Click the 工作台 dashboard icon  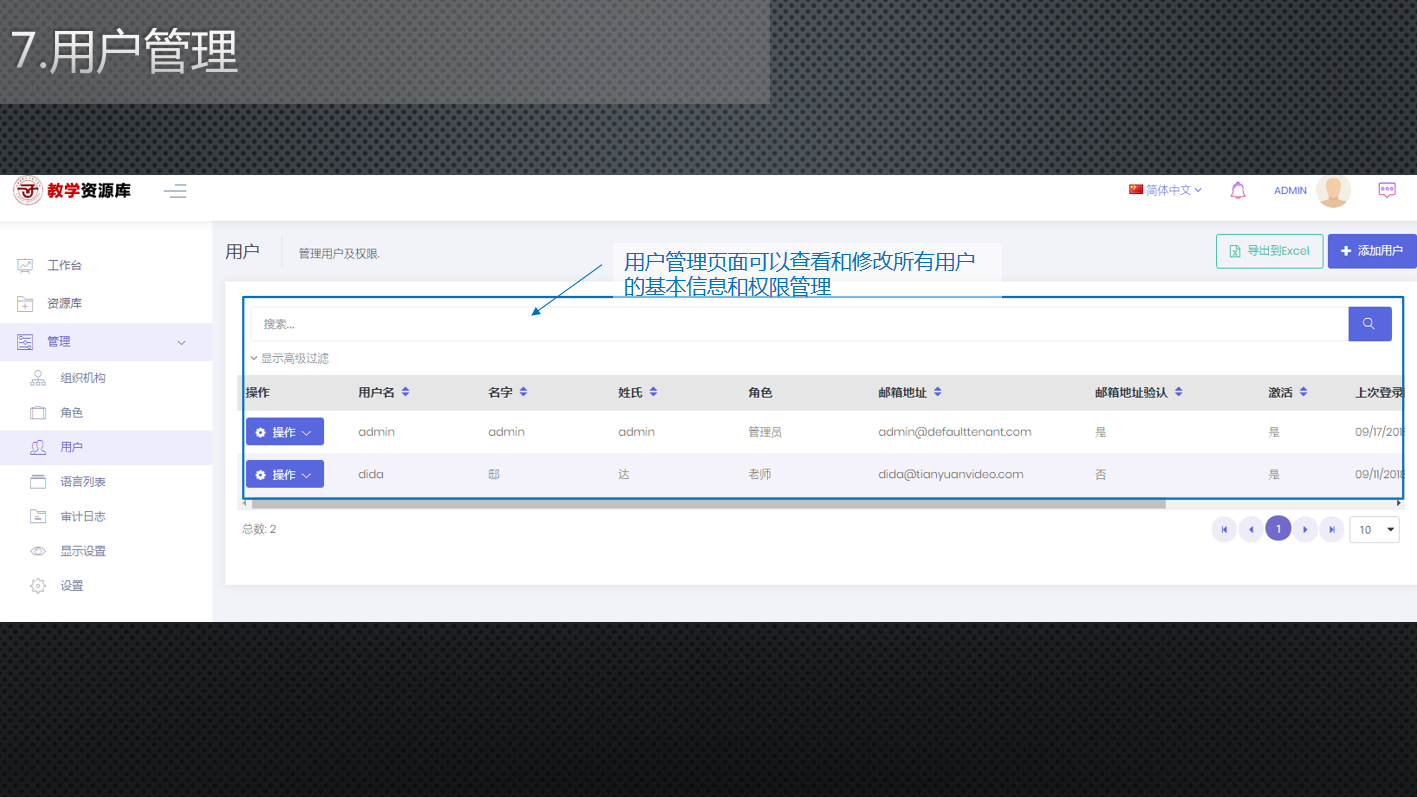[25, 266]
